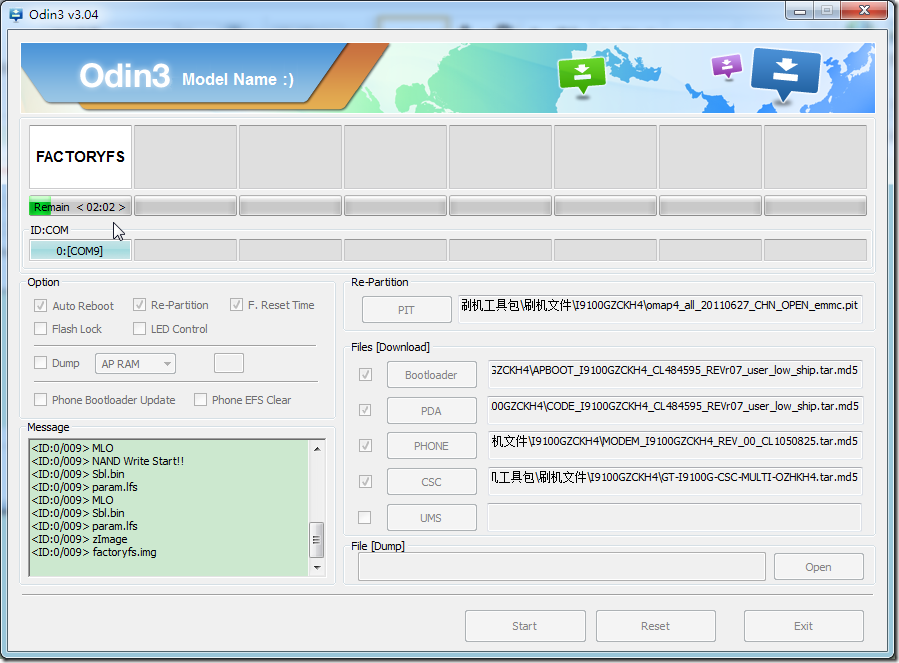This screenshot has width=899, height=663.
Task: Click the File Dump path field
Action: (562, 567)
